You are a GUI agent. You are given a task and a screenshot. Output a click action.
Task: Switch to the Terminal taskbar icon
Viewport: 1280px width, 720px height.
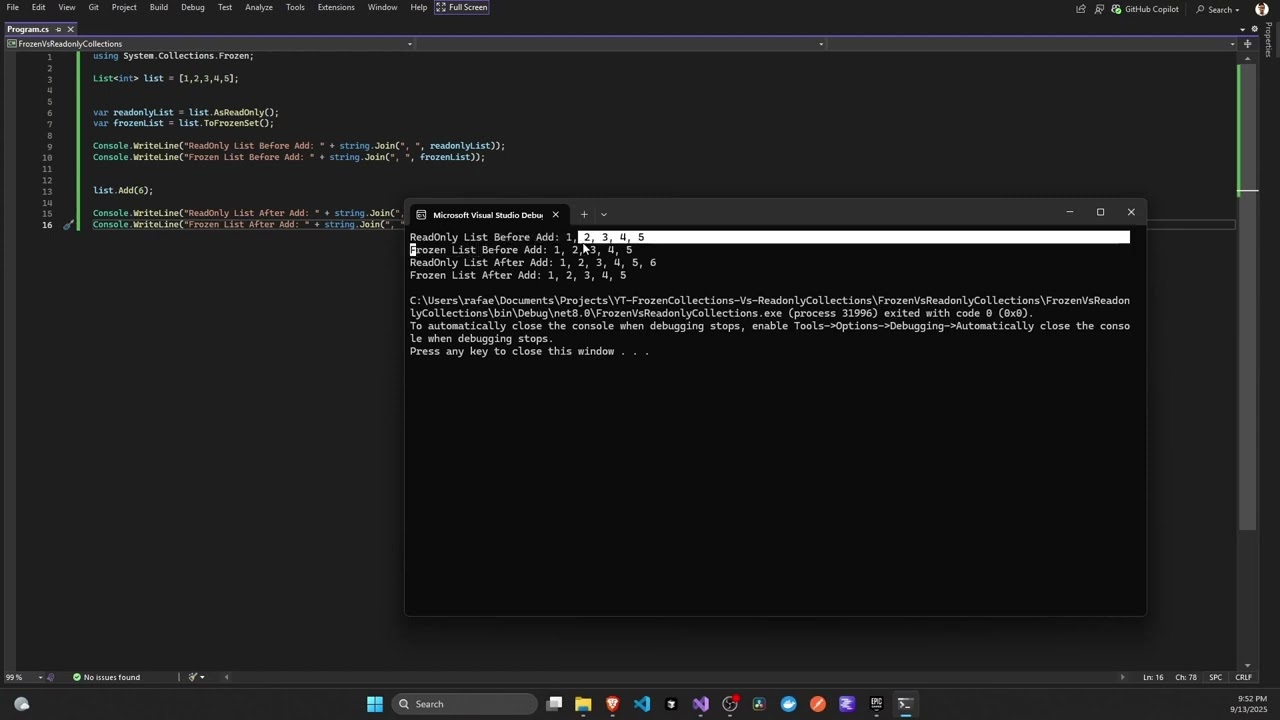[905, 704]
